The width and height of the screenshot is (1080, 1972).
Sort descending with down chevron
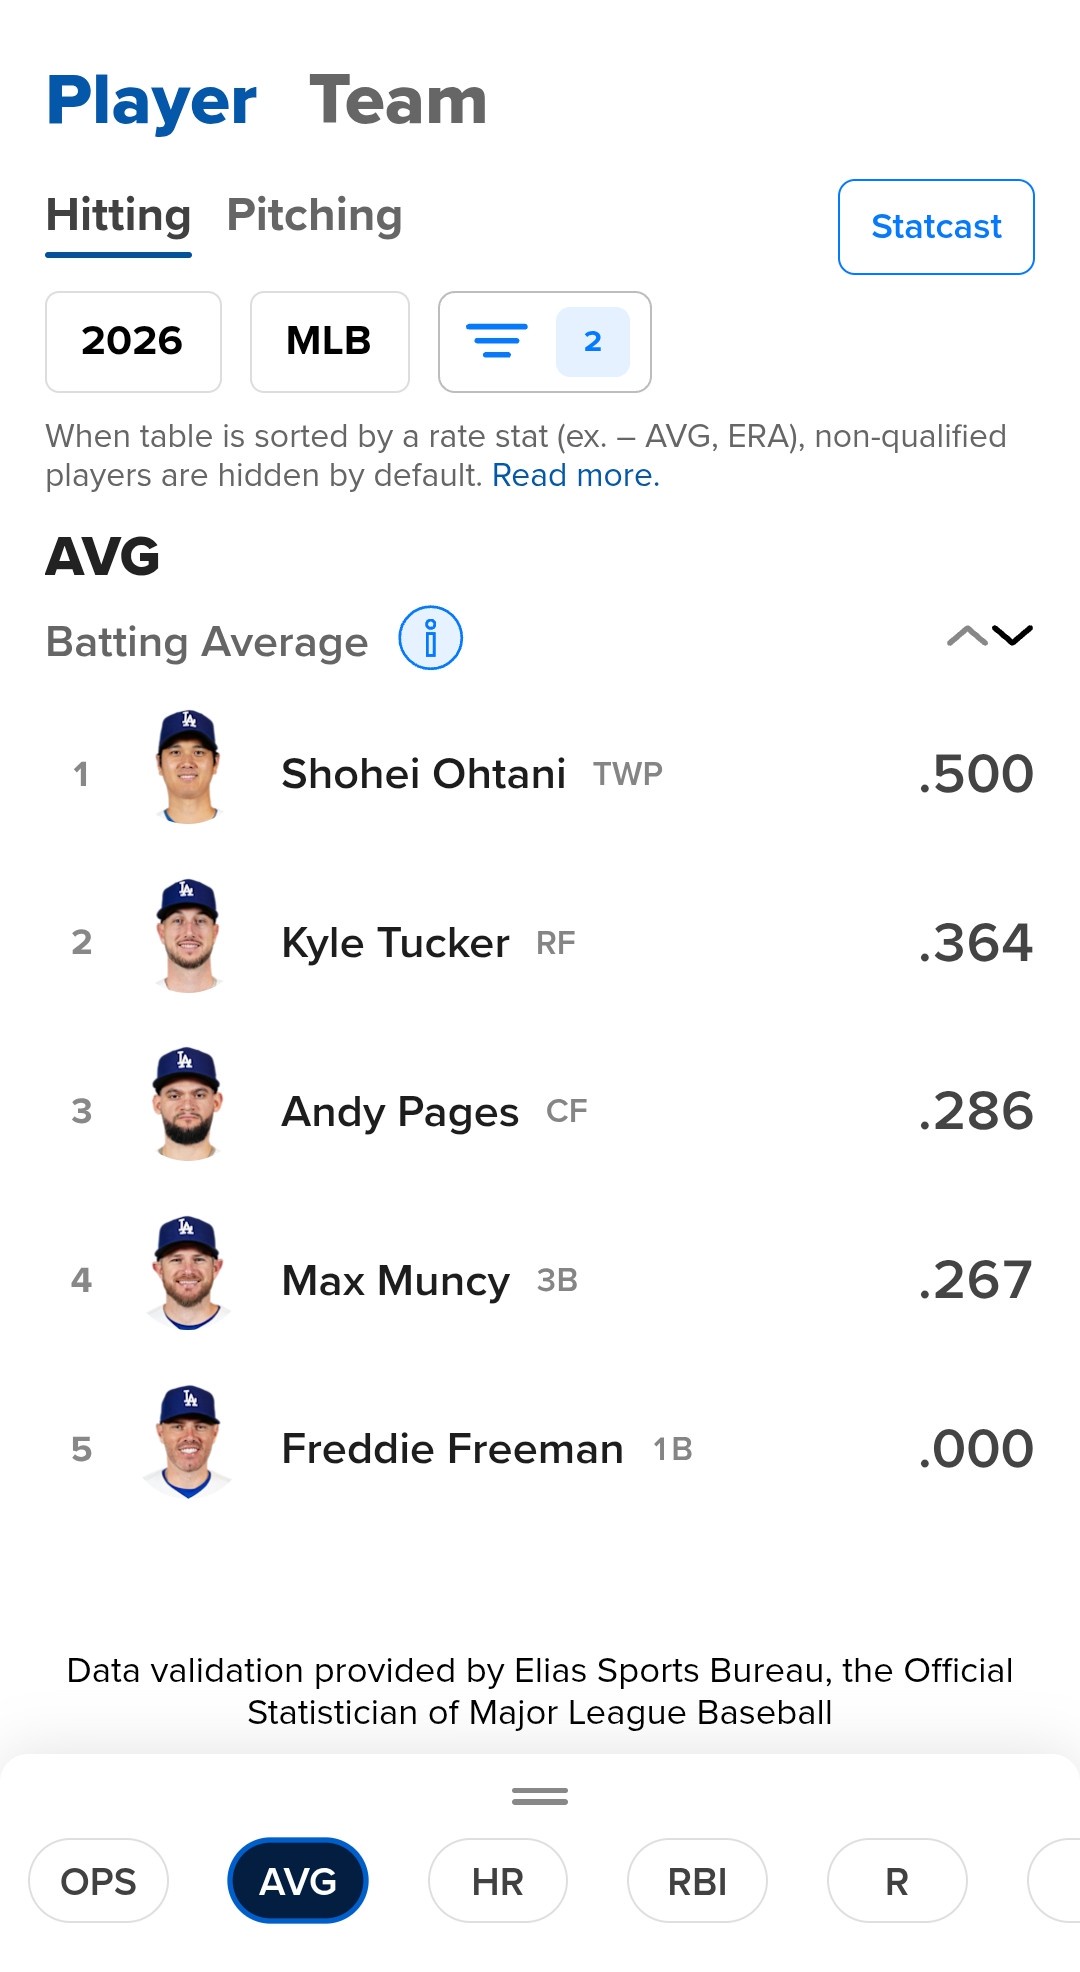click(x=1012, y=636)
